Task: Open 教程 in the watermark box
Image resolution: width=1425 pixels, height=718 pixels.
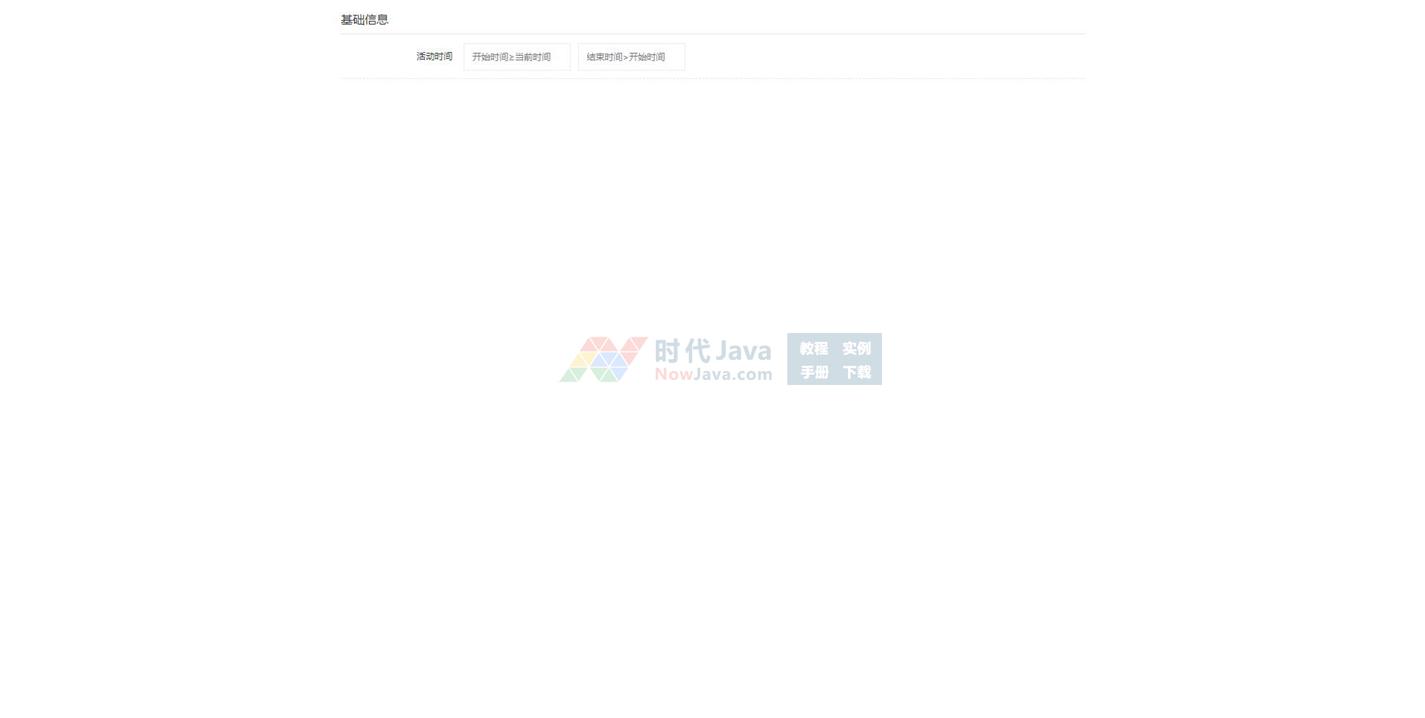Action: [x=814, y=348]
